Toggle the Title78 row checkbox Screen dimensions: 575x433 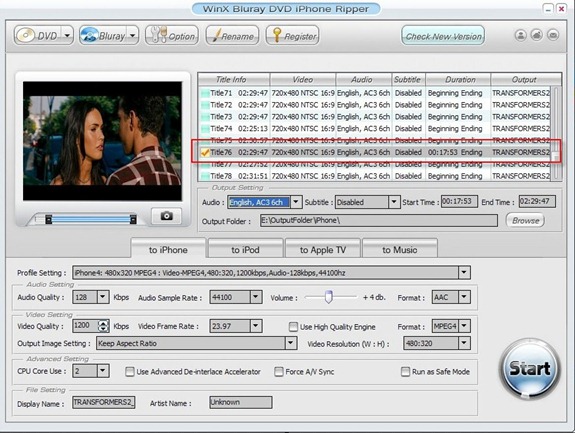[x=205, y=176]
